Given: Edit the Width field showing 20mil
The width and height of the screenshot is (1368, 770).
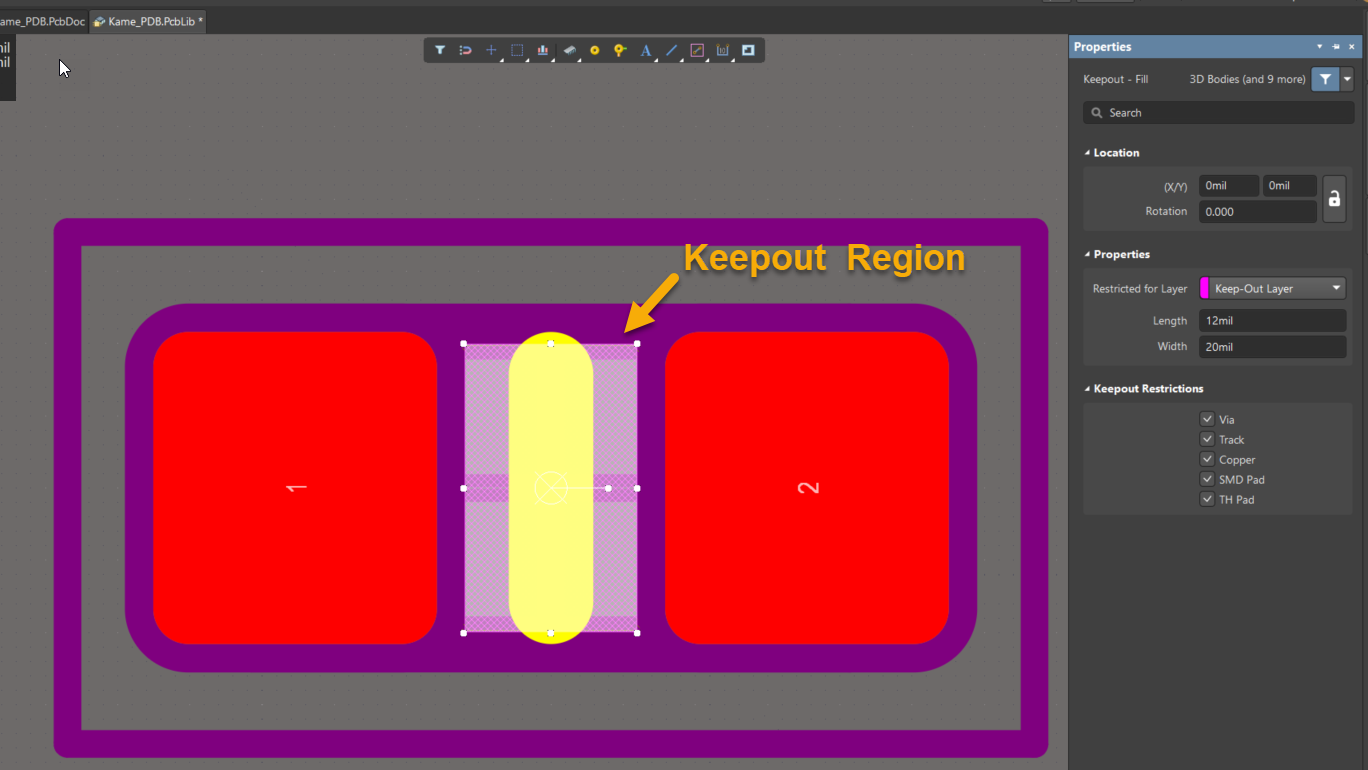Looking at the screenshot, I should (x=1272, y=347).
